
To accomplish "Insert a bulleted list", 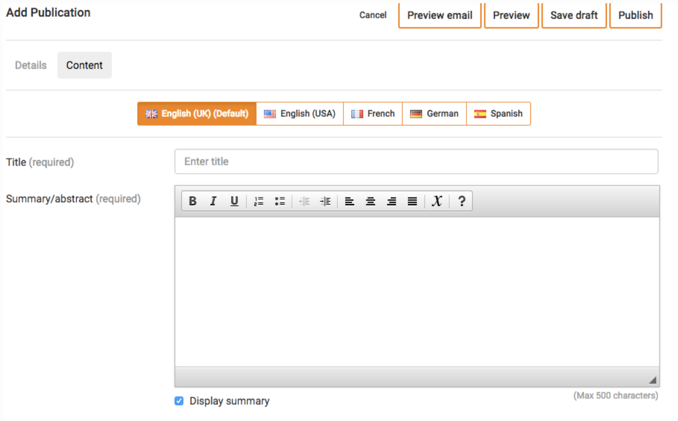I will tap(280, 201).
